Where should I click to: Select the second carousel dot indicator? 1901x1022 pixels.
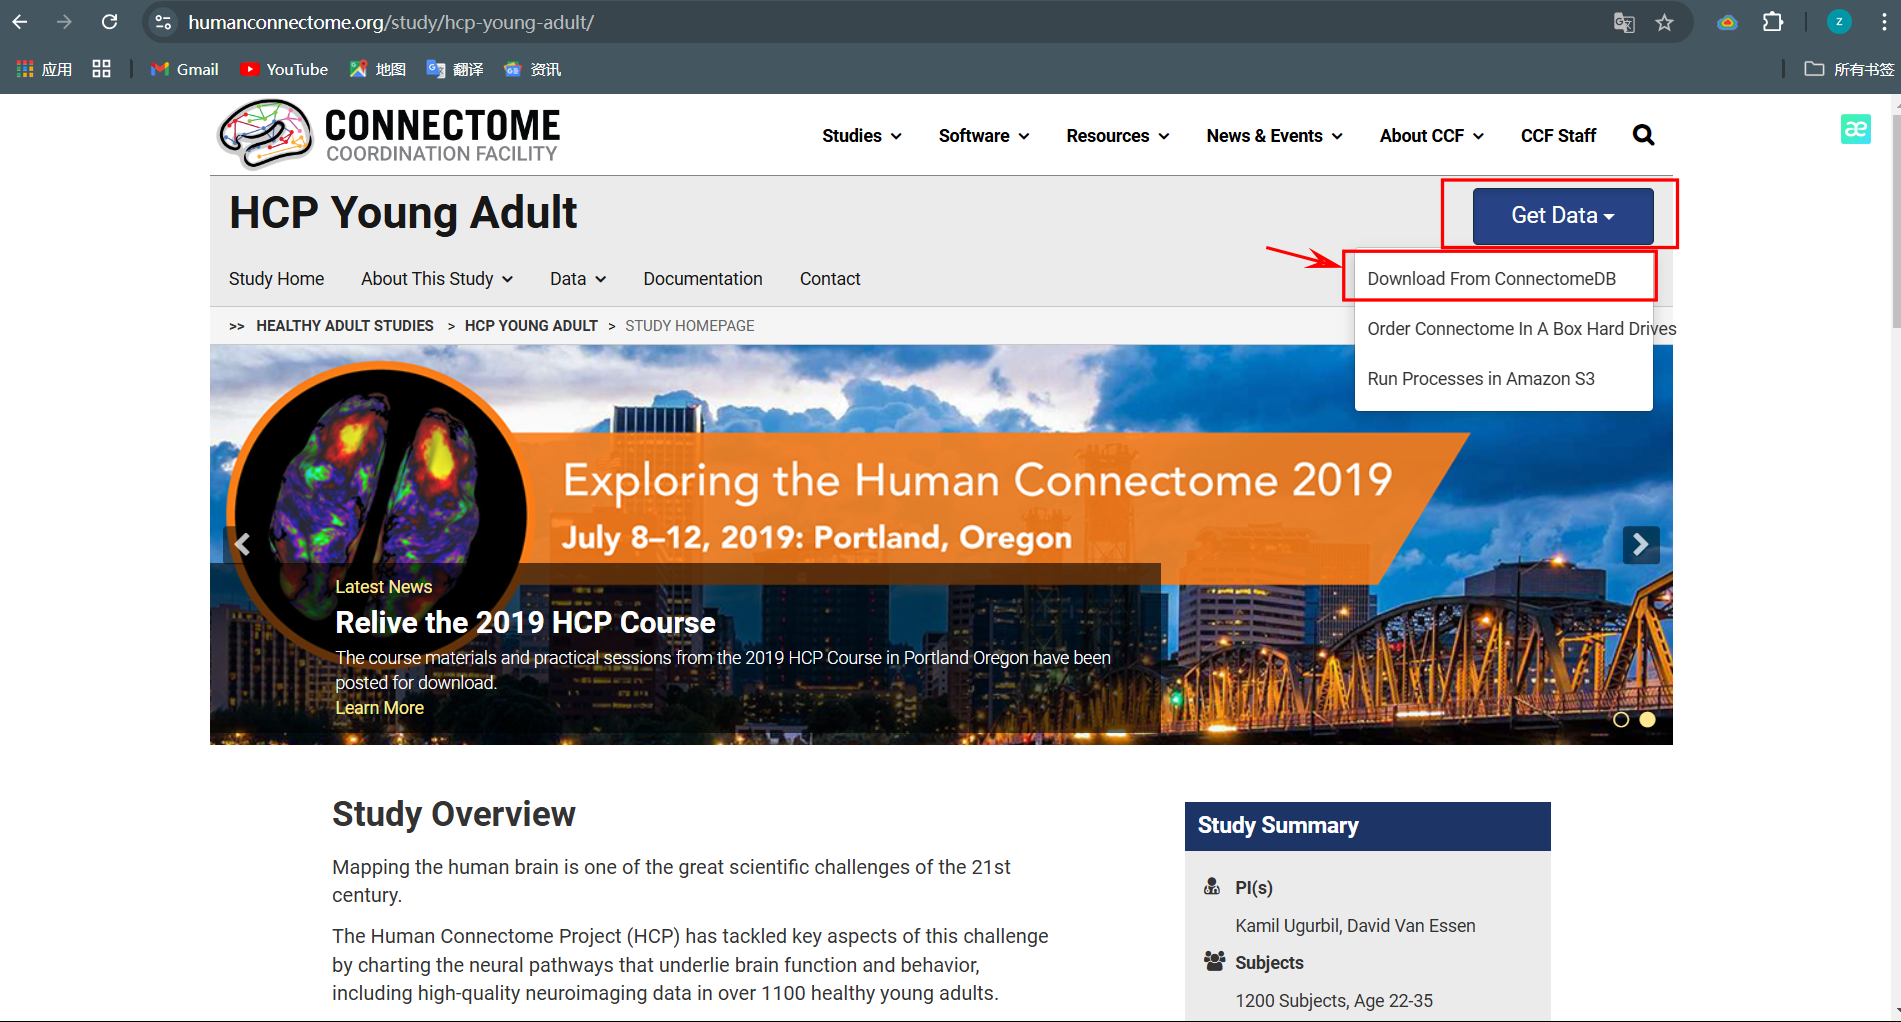click(x=1647, y=719)
